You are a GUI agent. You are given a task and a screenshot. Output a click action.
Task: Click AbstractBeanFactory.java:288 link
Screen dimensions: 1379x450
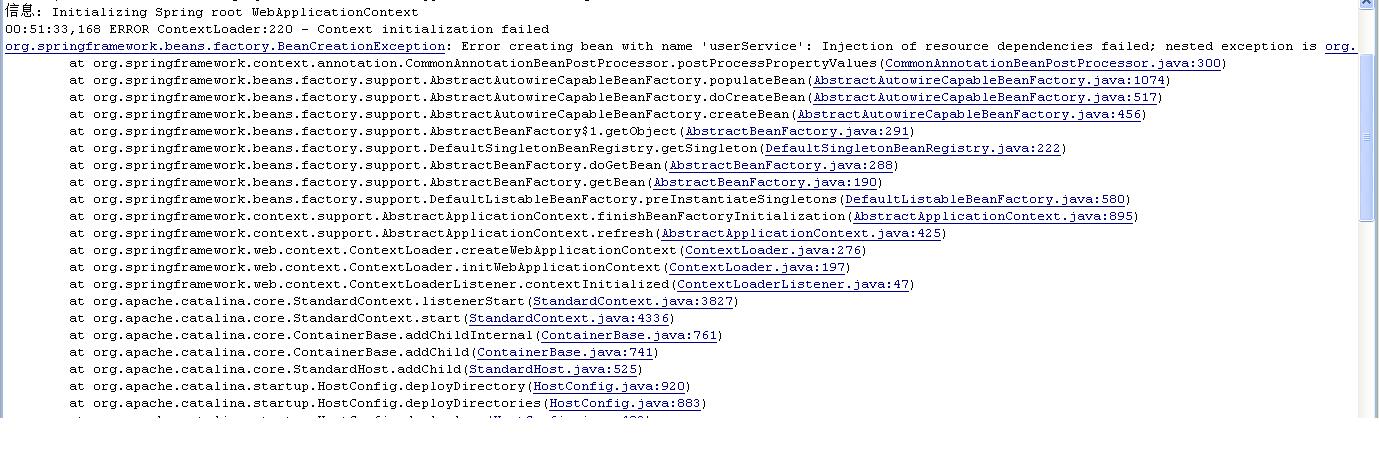(781, 165)
